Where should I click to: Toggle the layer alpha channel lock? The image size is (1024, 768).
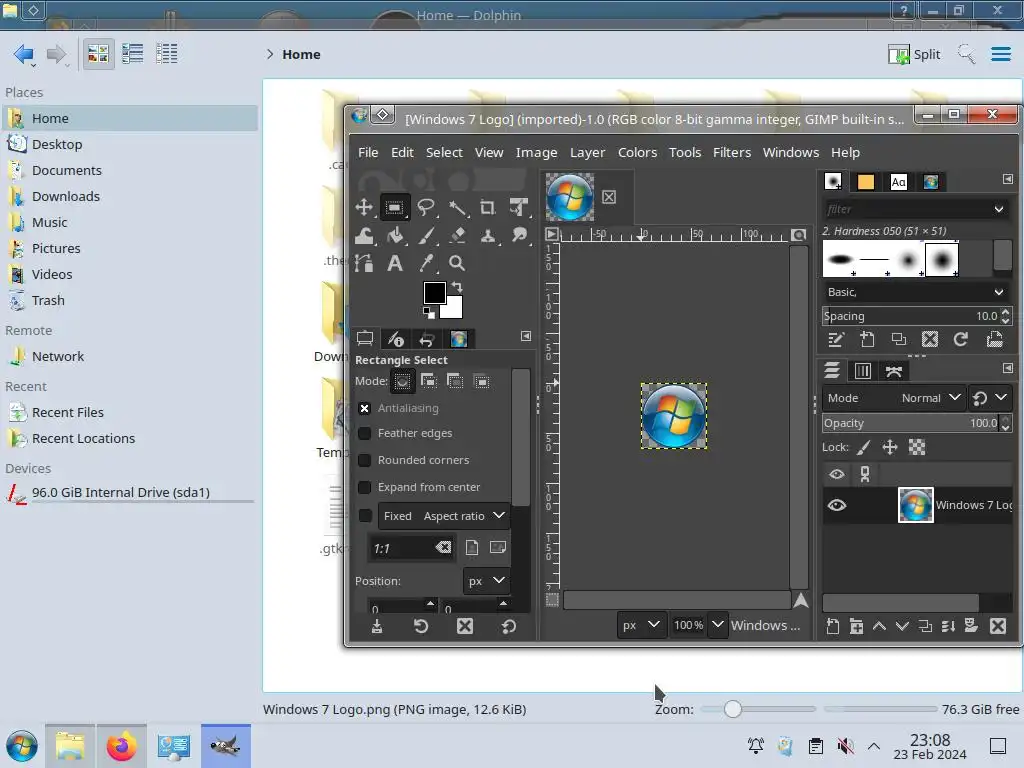[x=917, y=447]
